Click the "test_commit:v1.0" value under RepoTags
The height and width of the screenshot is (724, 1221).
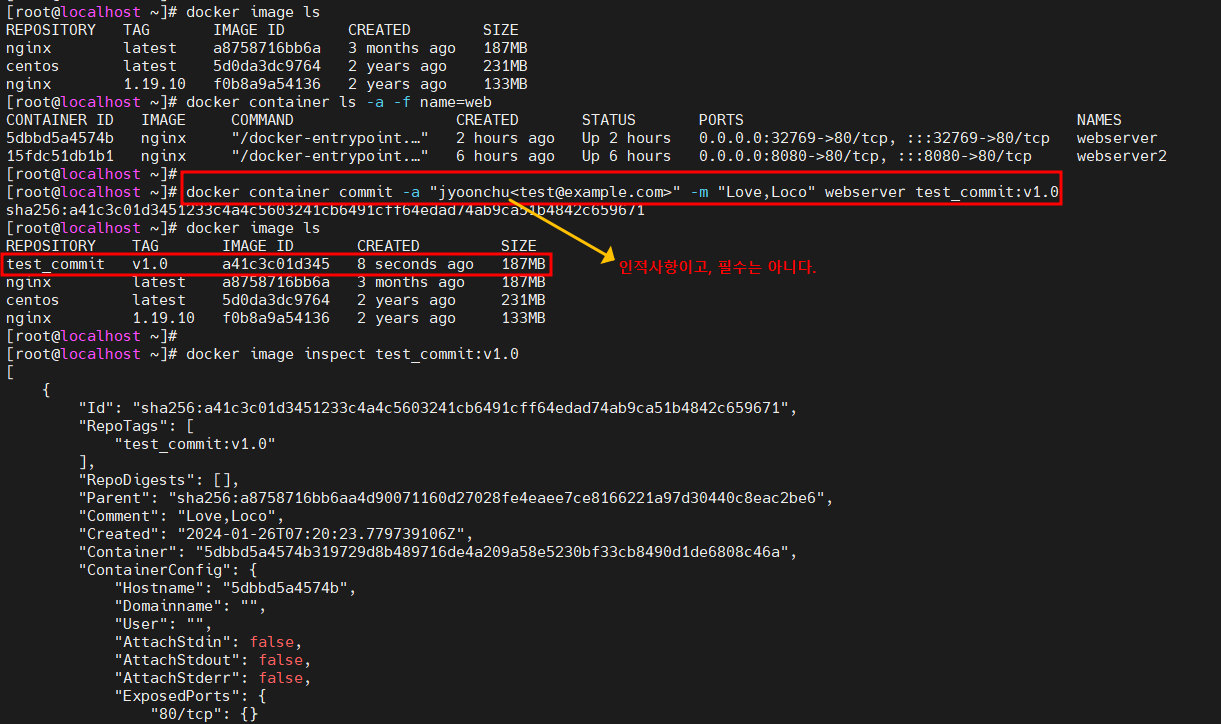[x=195, y=444]
